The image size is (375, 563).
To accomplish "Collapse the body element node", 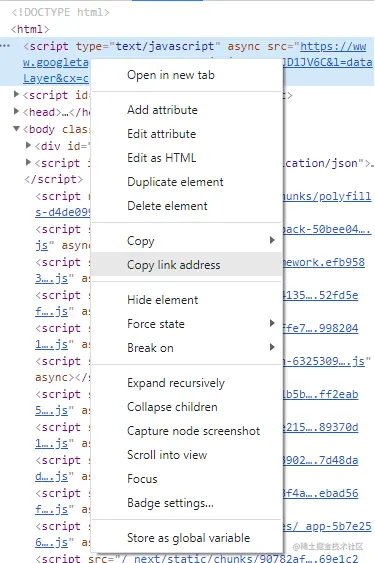I will pos(16,128).
